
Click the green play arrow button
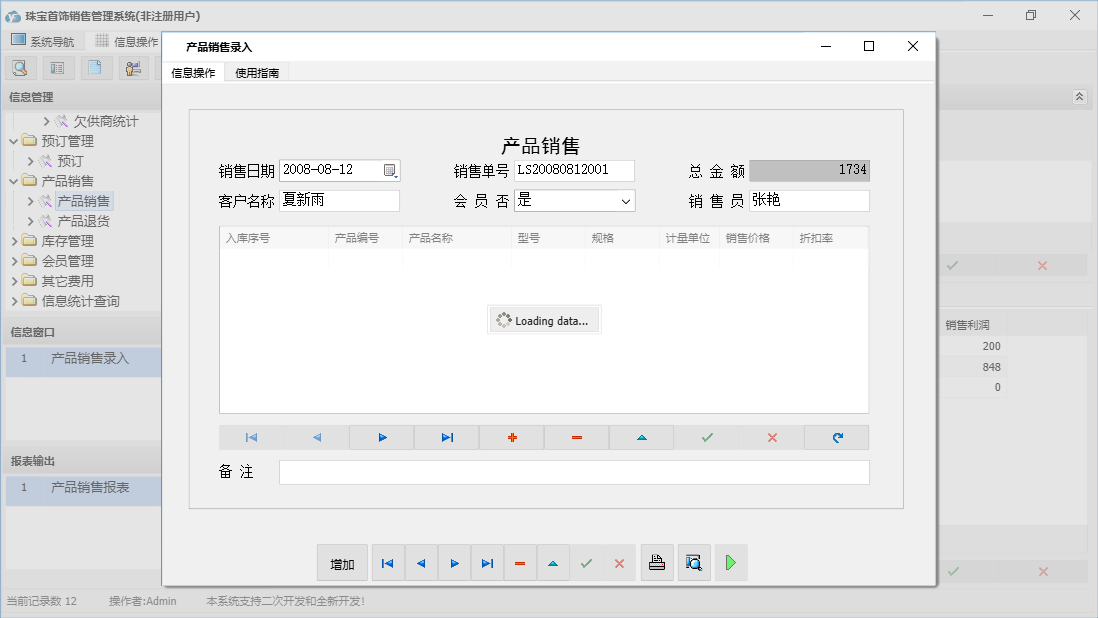[731, 563]
